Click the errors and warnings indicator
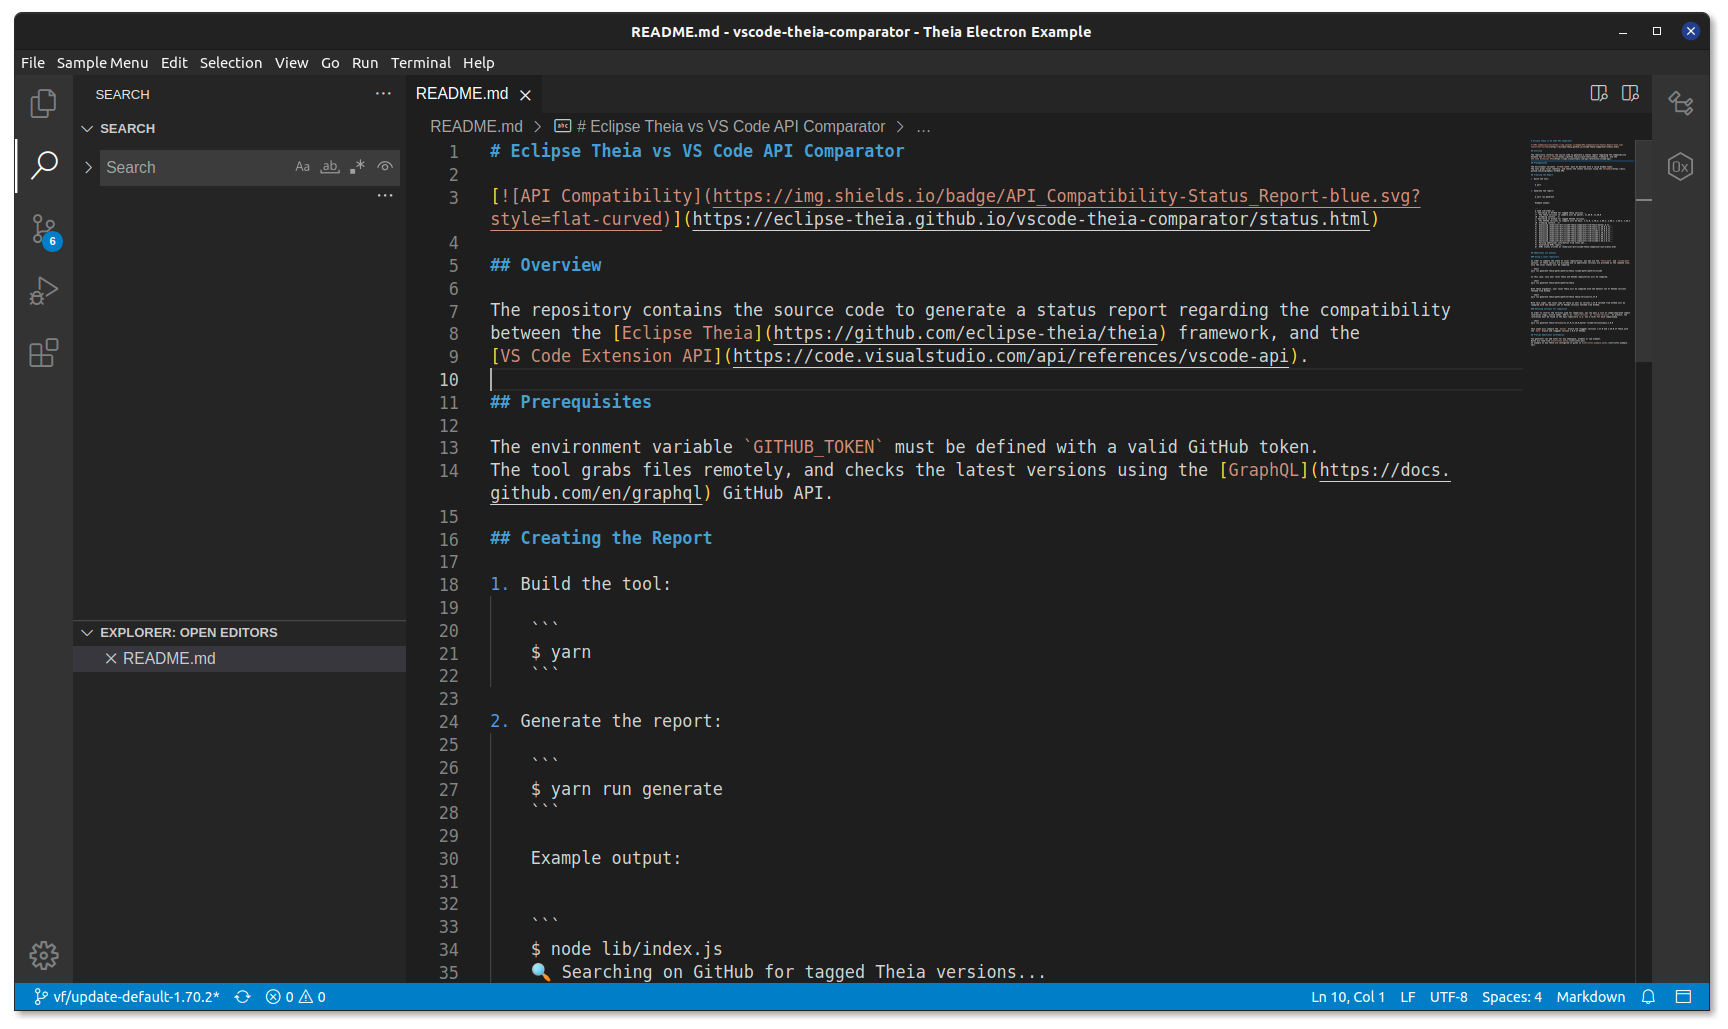 [x=296, y=996]
